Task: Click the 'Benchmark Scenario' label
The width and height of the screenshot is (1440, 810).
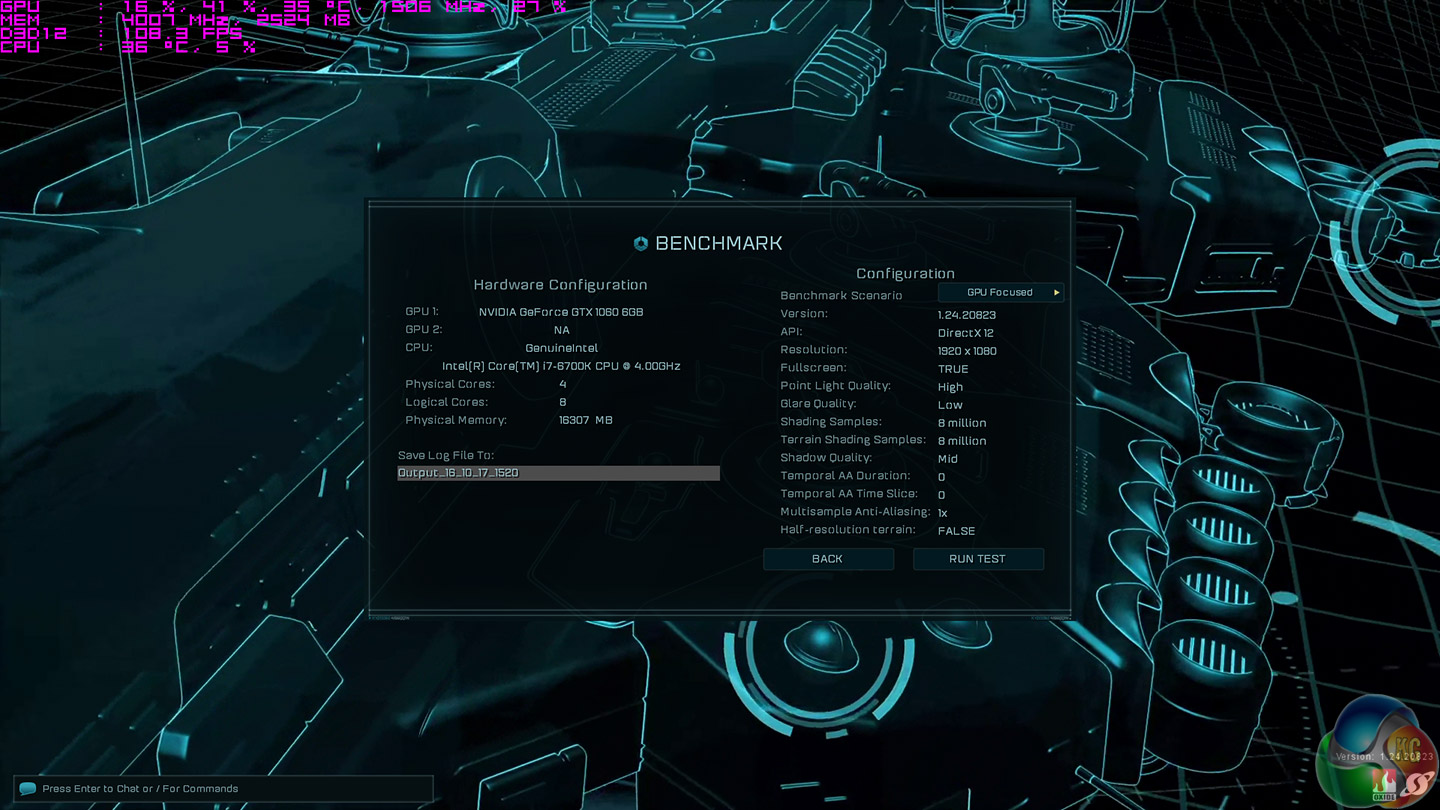Action: click(x=841, y=295)
